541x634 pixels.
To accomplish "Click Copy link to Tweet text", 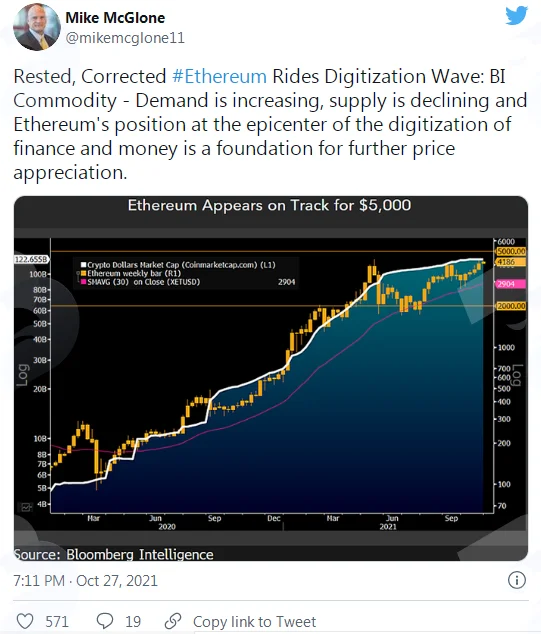I will pyautogui.click(x=254, y=621).
